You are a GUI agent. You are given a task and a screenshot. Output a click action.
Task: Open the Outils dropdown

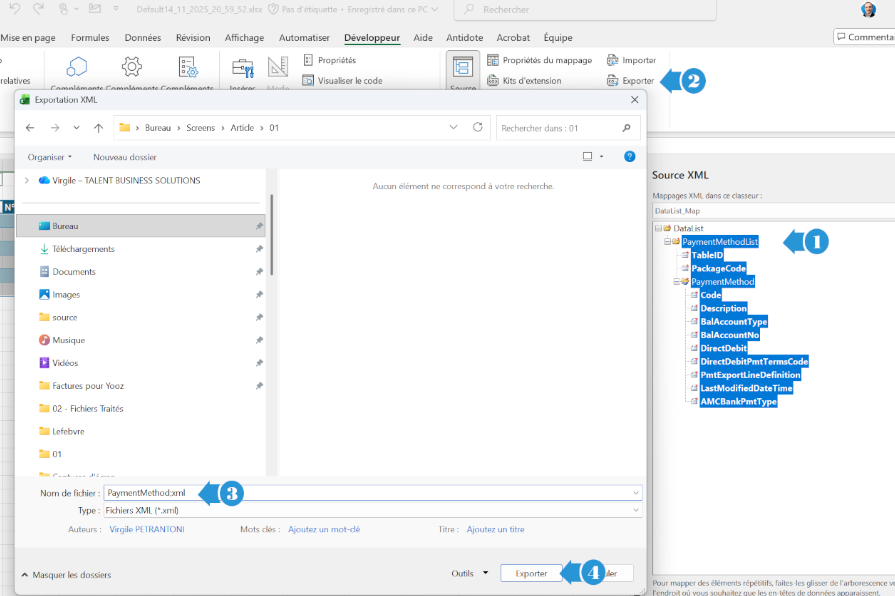(469, 573)
